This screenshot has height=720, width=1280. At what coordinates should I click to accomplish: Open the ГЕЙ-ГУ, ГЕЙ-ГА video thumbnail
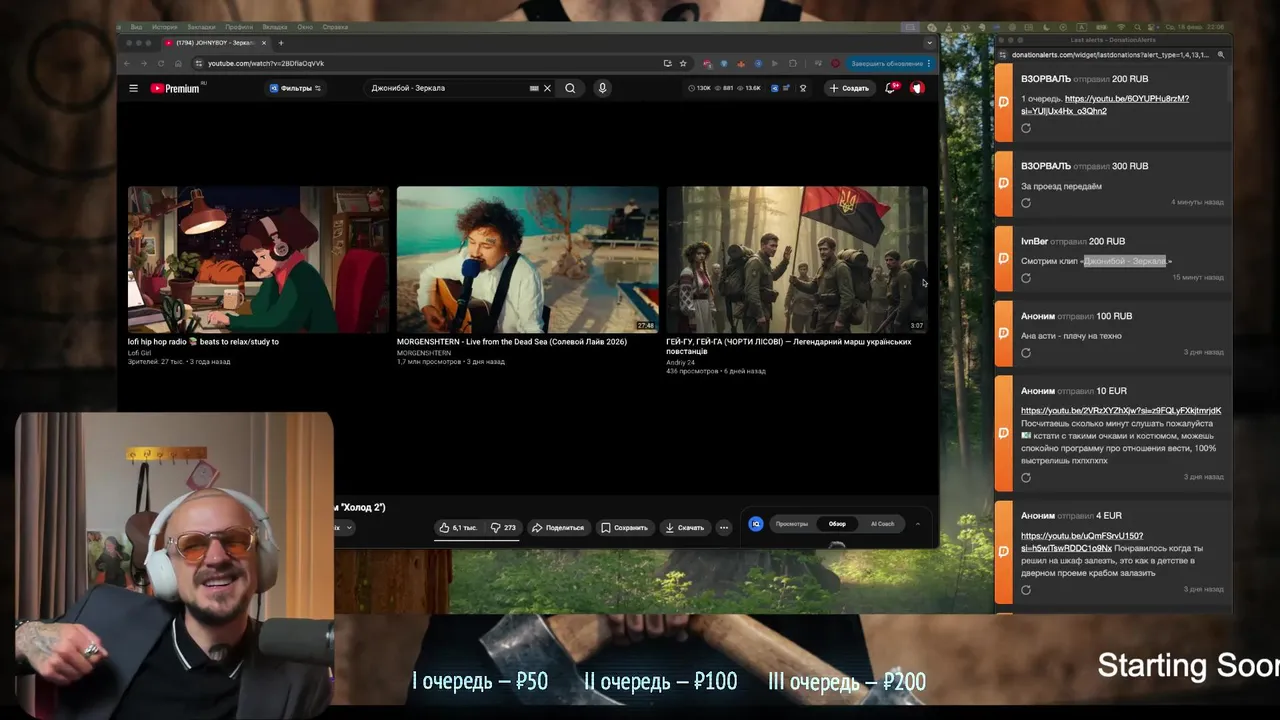pyautogui.click(x=797, y=259)
